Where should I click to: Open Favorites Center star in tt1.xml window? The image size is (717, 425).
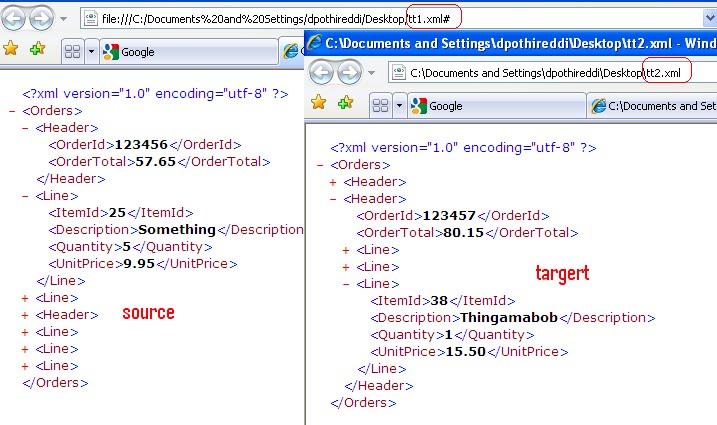(x=11, y=48)
